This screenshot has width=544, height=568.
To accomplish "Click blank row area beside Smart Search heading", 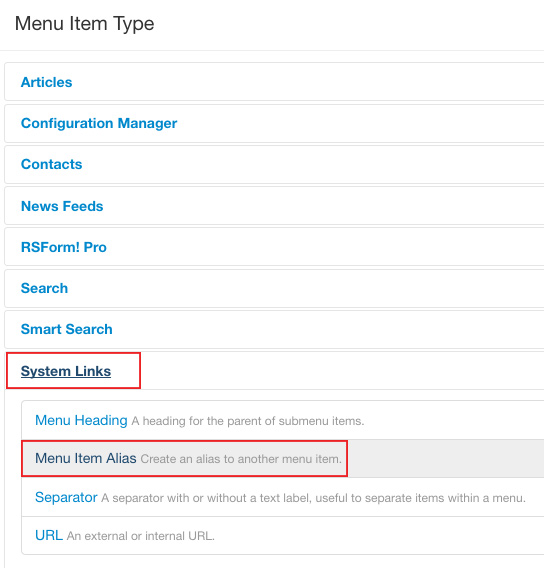I will (328, 329).
